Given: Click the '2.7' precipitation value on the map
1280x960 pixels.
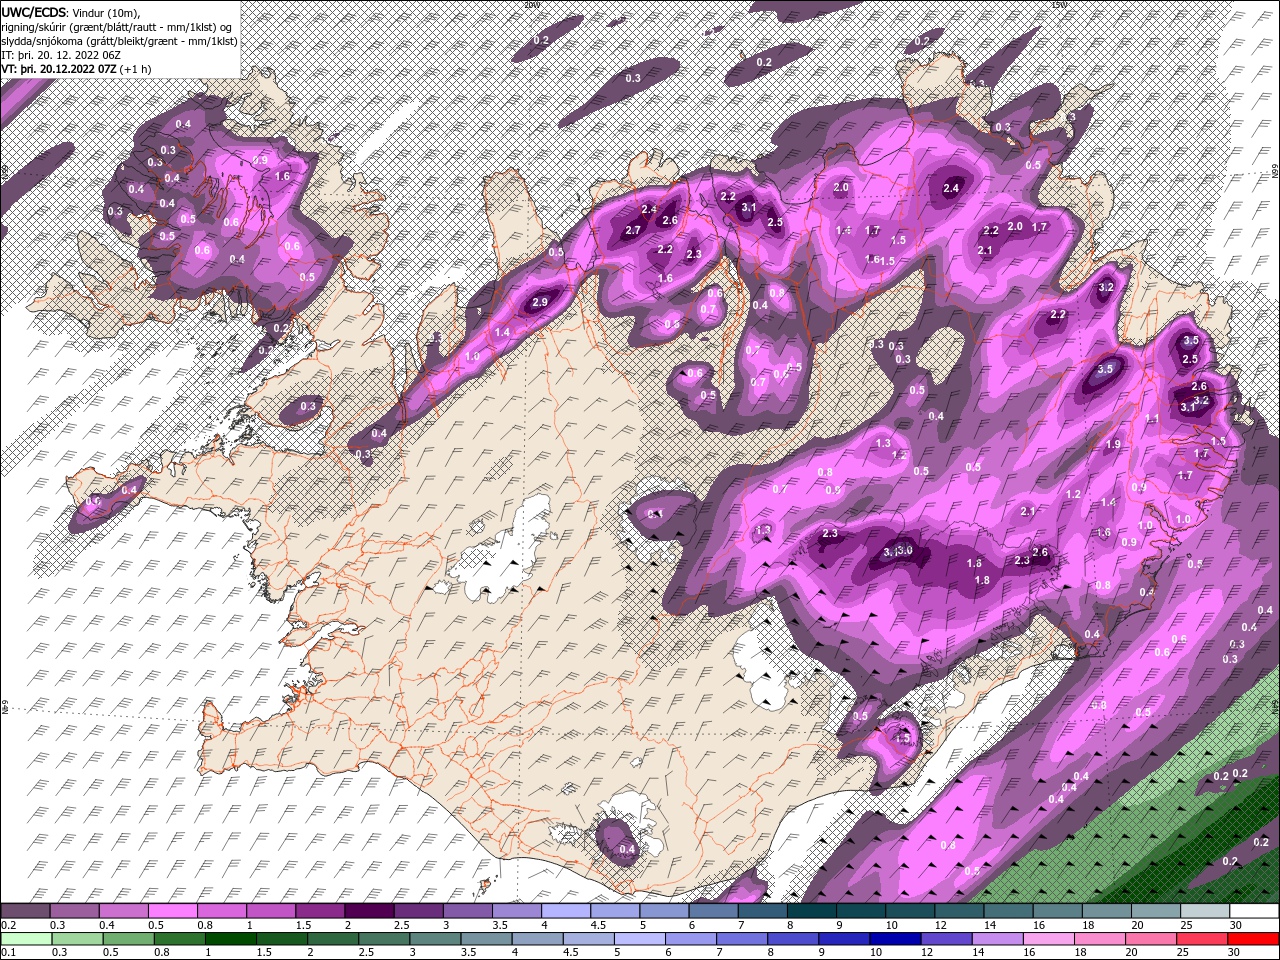Looking at the screenshot, I should (x=633, y=230).
